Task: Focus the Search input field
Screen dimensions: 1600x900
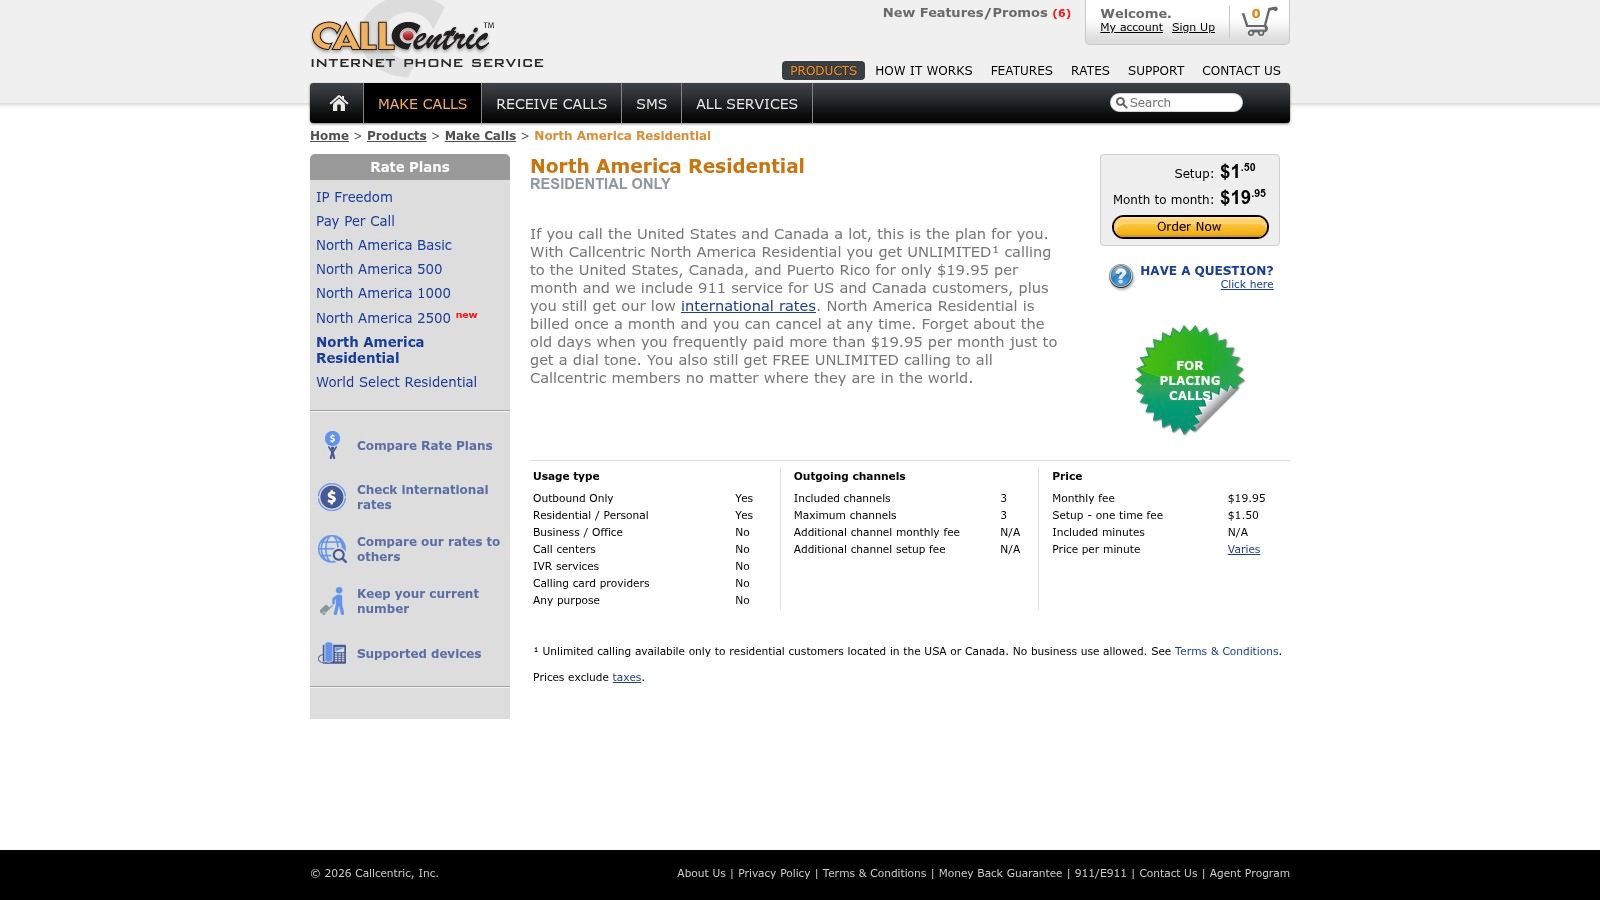Action: [x=1176, y=103]
